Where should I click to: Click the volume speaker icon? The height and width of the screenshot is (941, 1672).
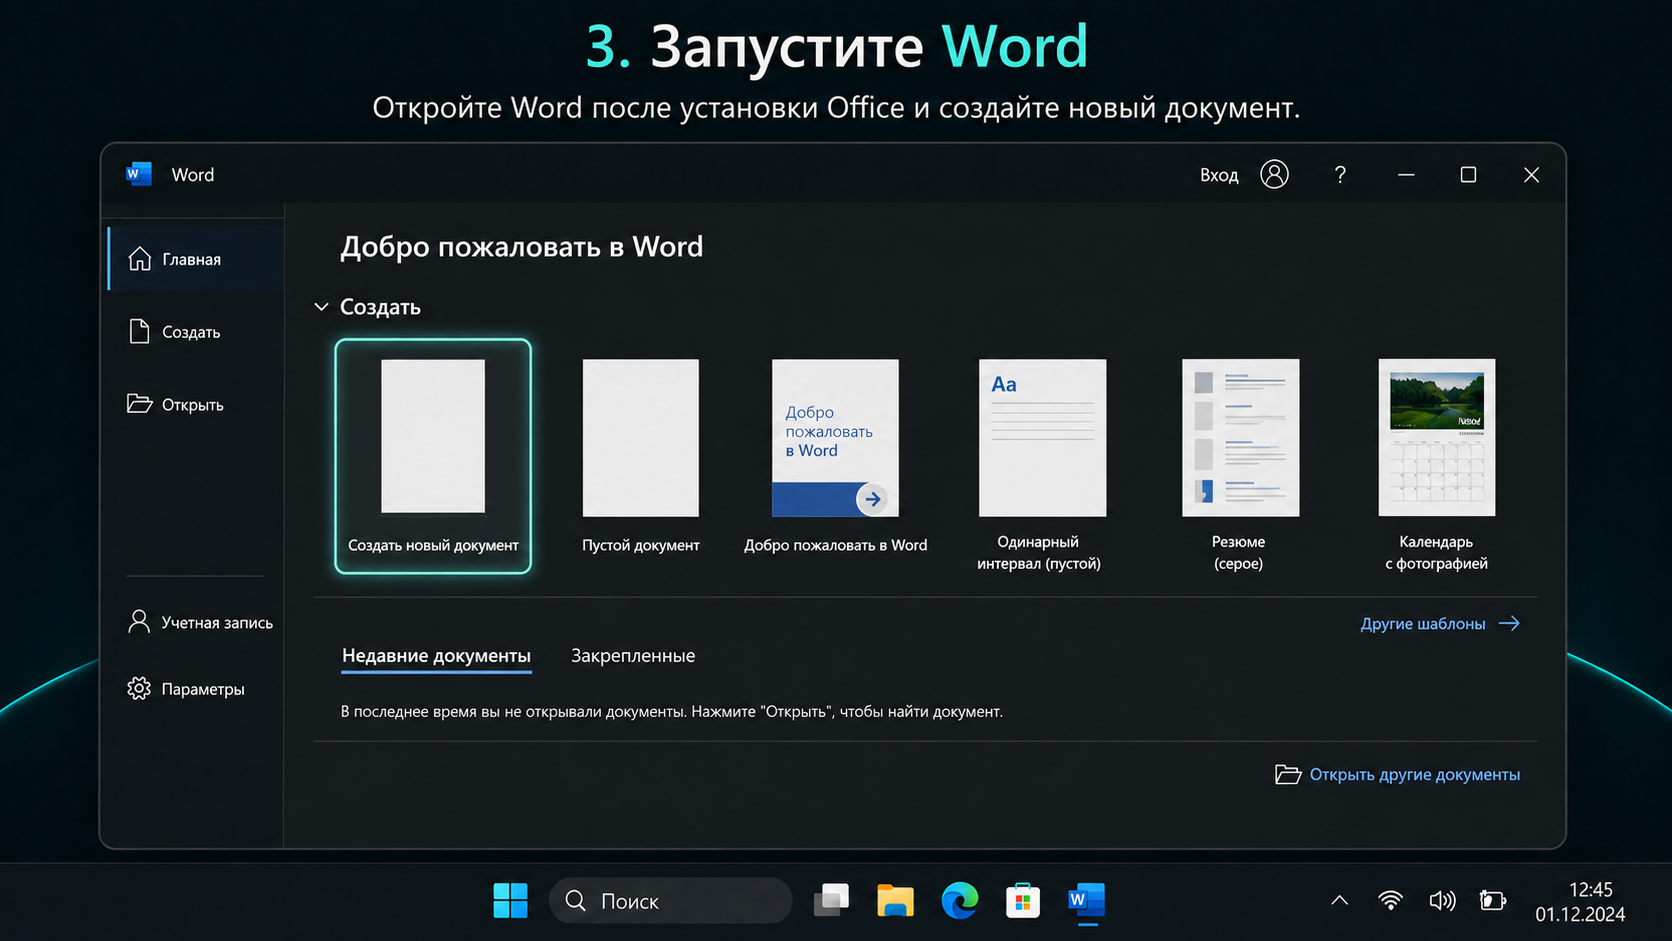(x=1442, y=901)
